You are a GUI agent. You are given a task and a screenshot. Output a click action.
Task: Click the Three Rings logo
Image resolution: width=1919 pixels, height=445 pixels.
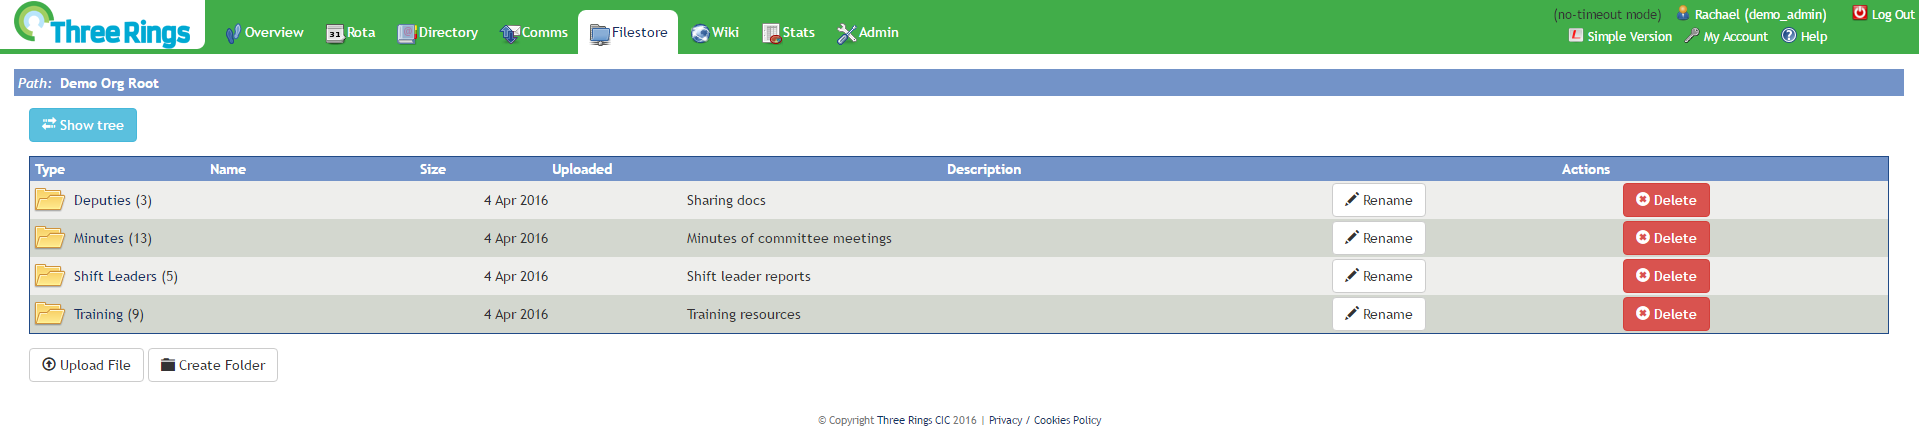tap(102, 25)
